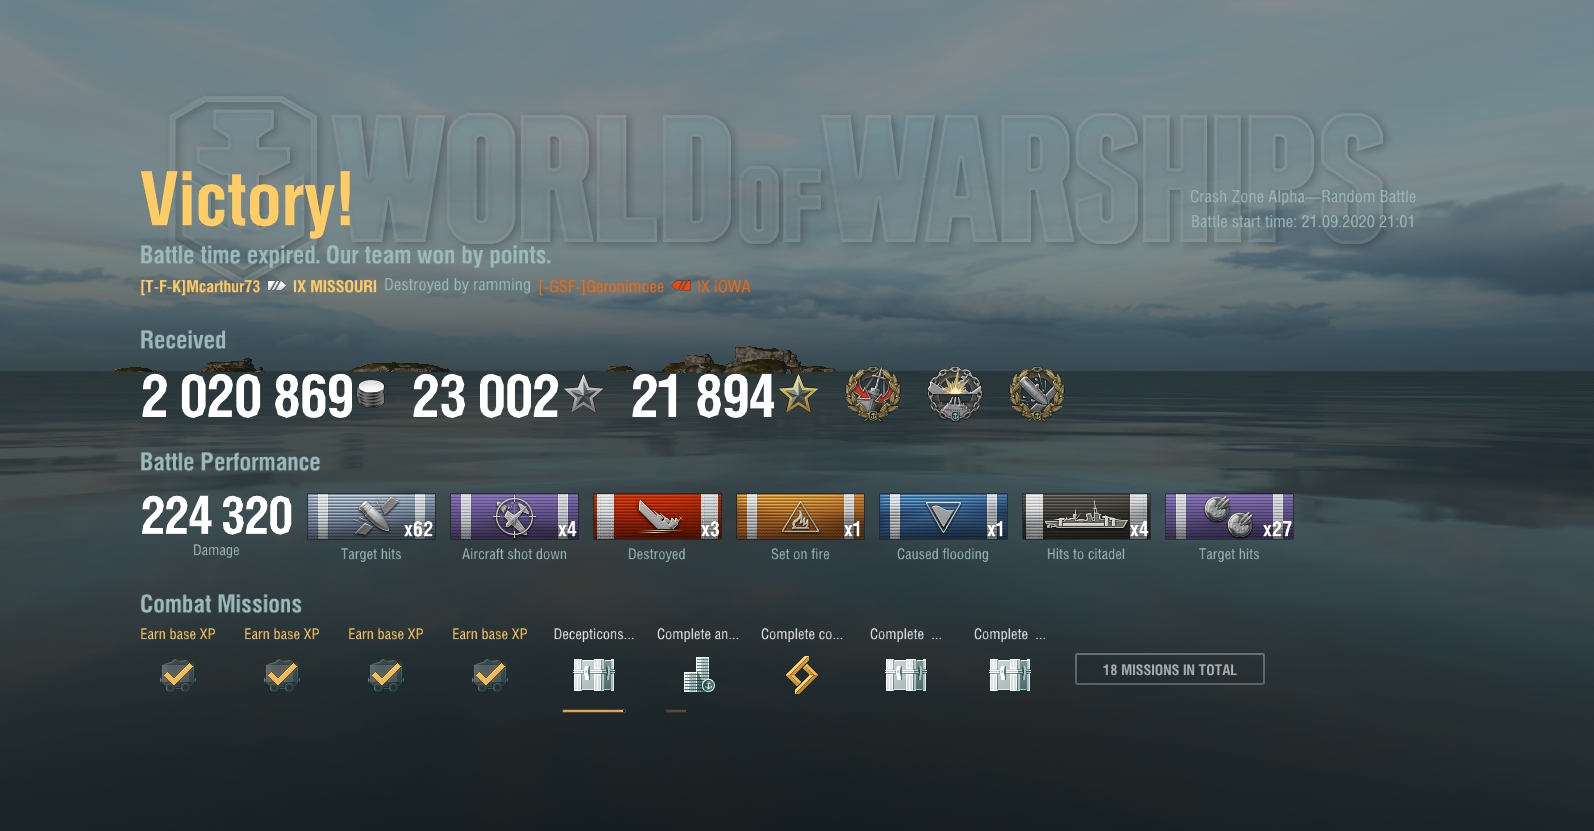Select the middle achievement medal with burst emblem

click(955, 394)
